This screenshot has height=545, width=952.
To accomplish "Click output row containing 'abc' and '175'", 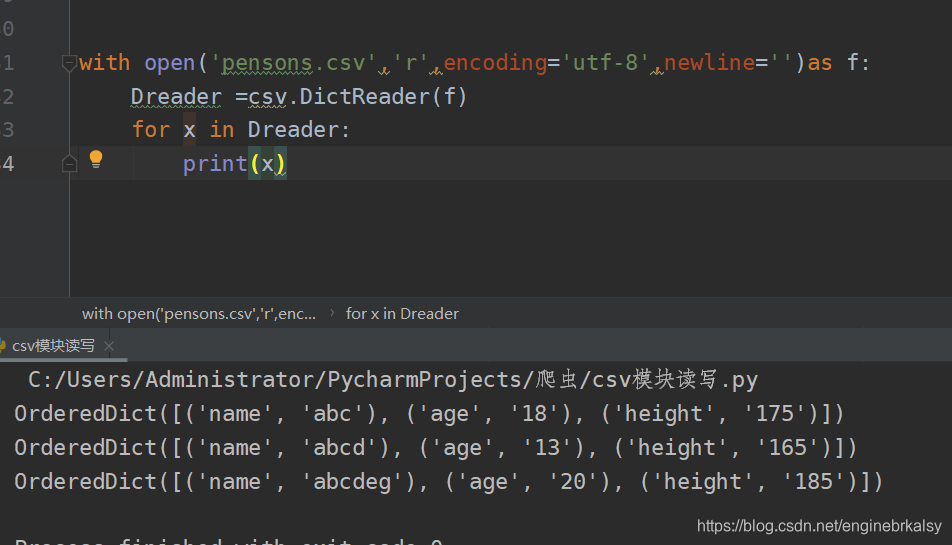I will coord(429,414).
